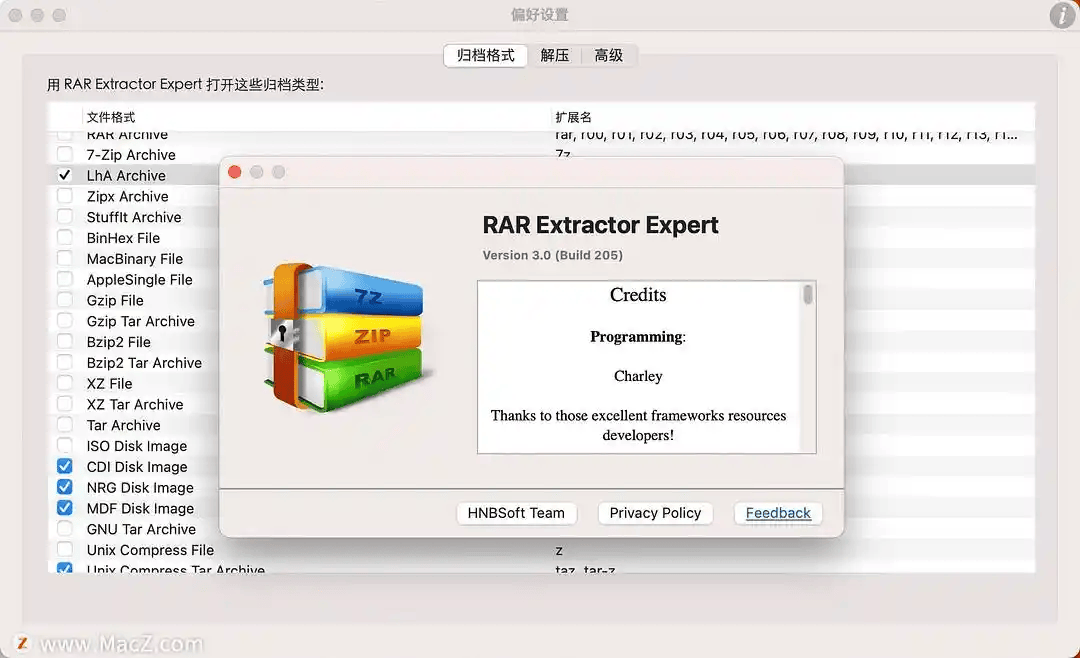Click the info icon in the title bar

pyautogui.click(x=1063, y=14)
